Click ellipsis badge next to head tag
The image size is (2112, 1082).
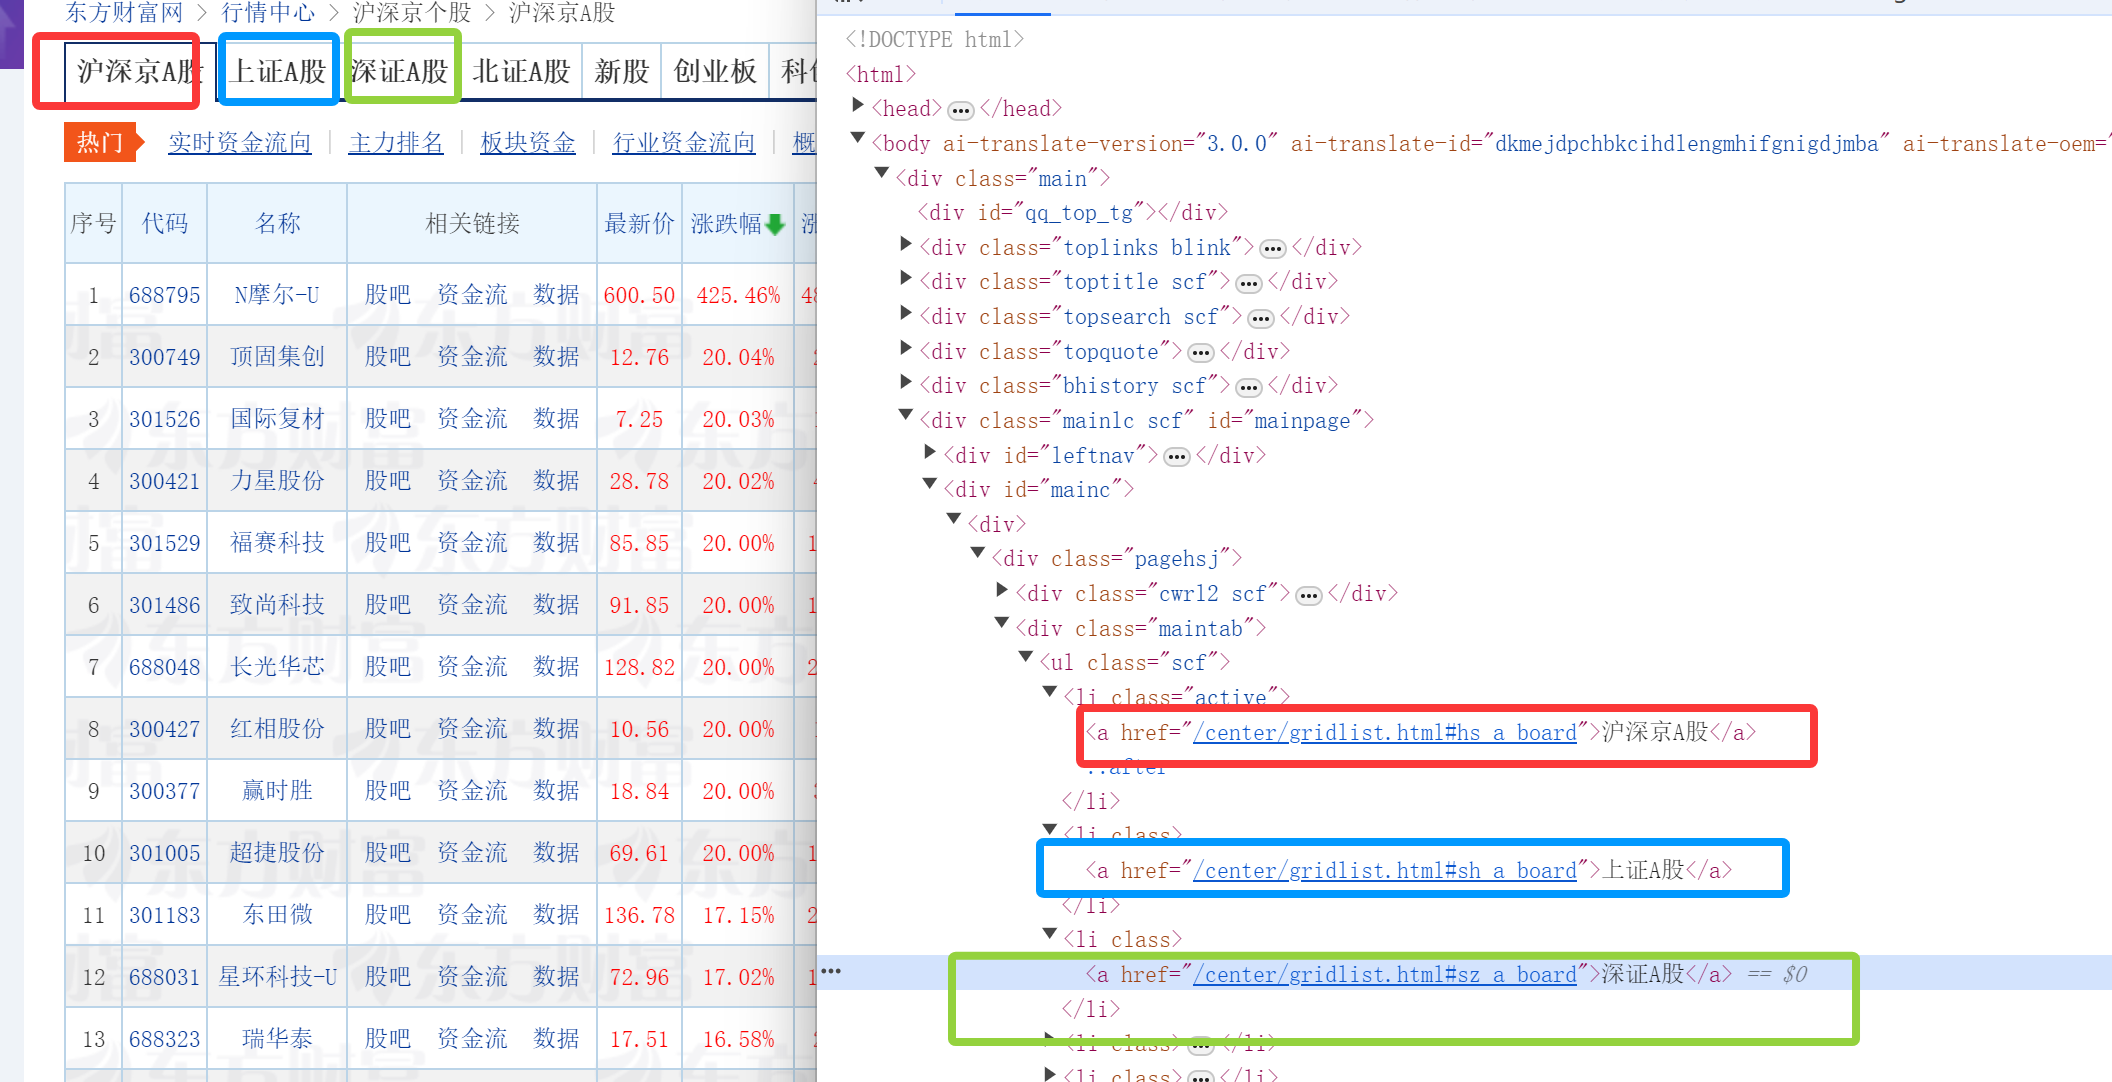point(960,110)
